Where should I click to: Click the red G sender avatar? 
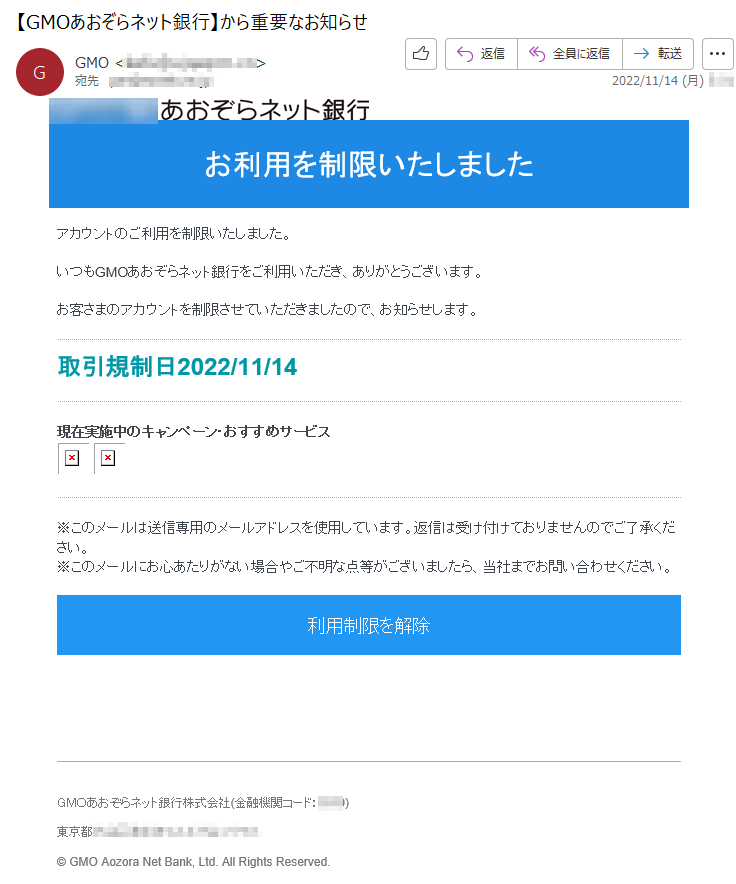pos(39,72)
